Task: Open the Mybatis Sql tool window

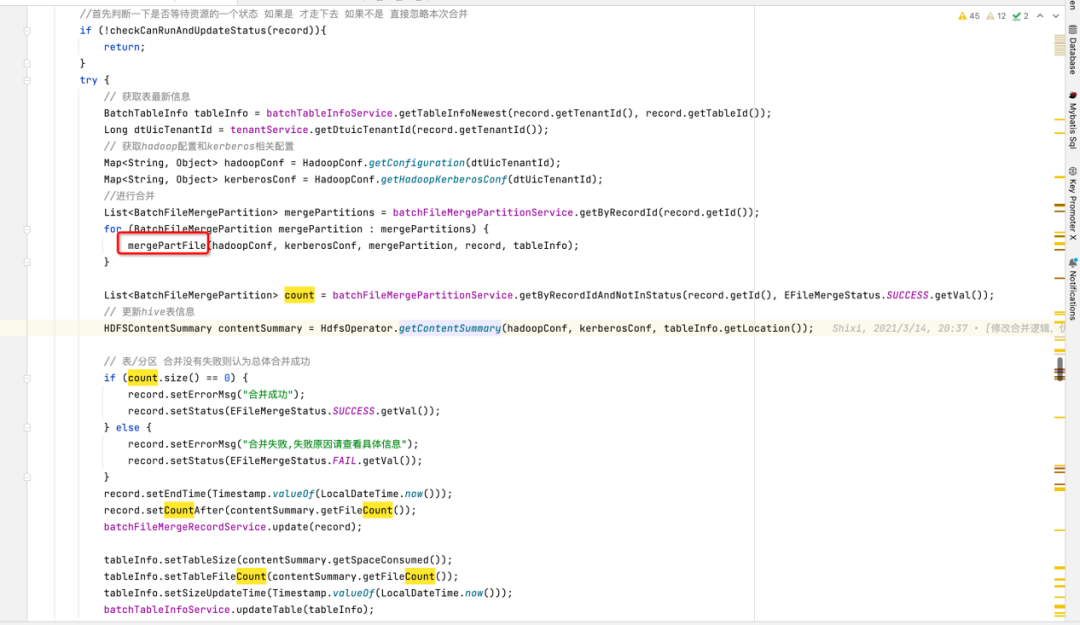Action: pos(1072,120)
